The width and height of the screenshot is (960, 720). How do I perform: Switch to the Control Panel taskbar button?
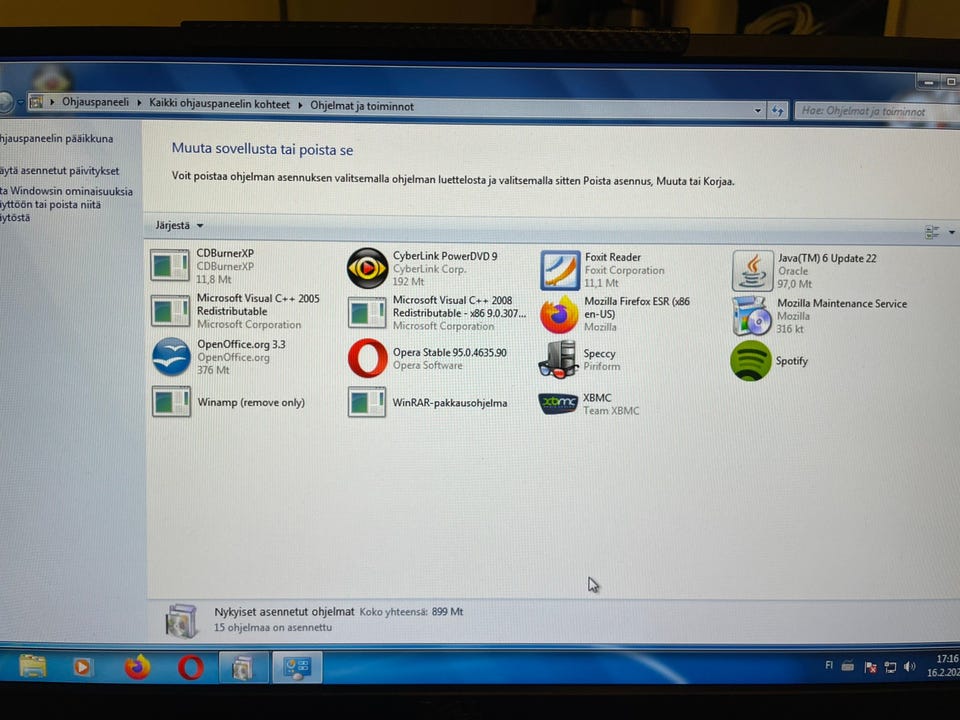tap(297, 667)
